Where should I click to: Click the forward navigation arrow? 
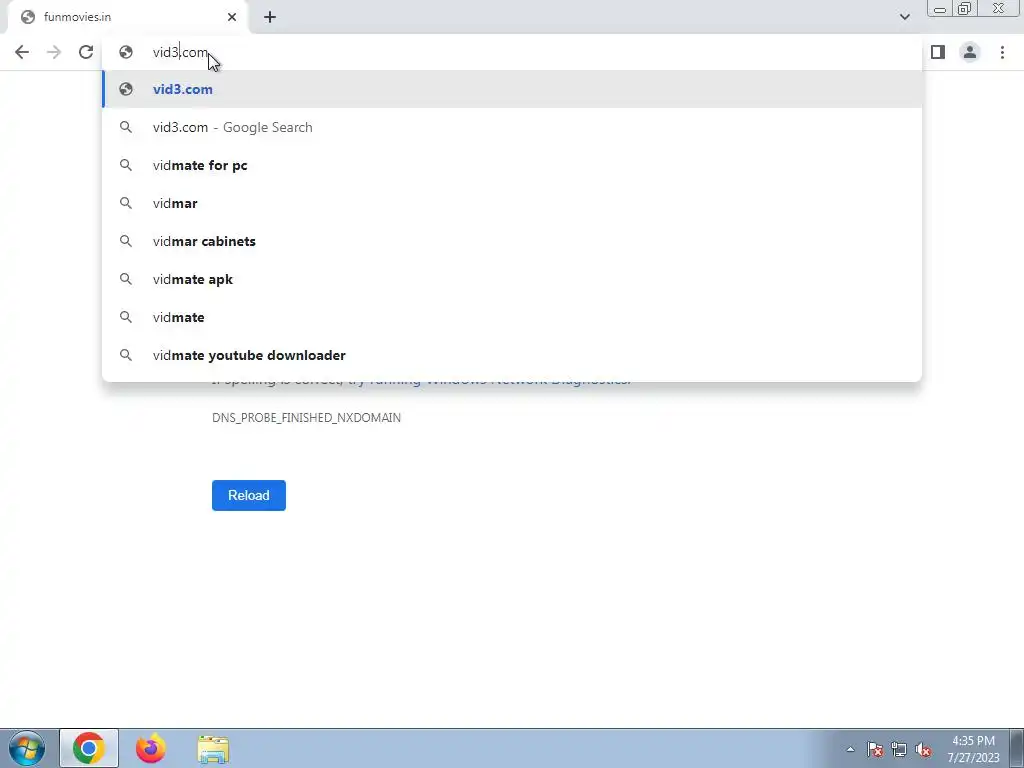(54, 52)
